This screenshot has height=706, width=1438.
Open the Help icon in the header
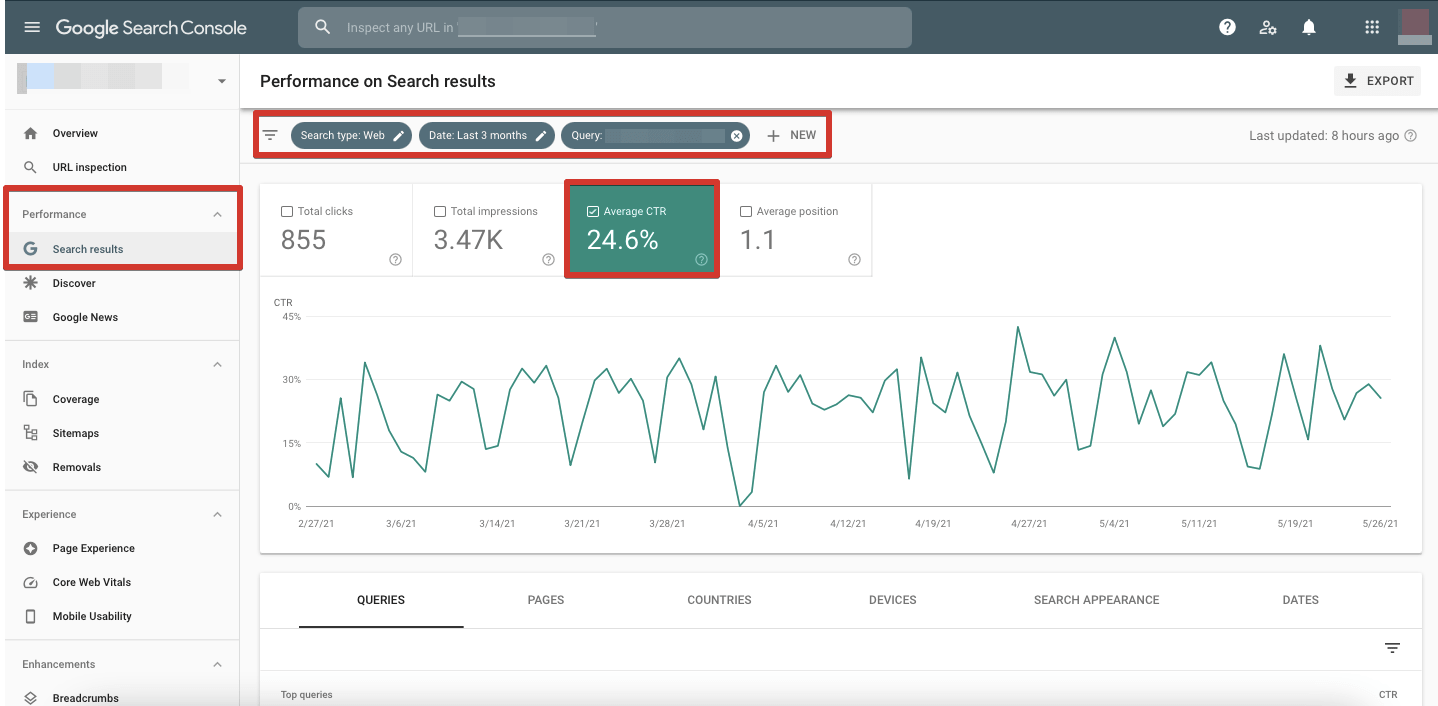pos(1228,27)
